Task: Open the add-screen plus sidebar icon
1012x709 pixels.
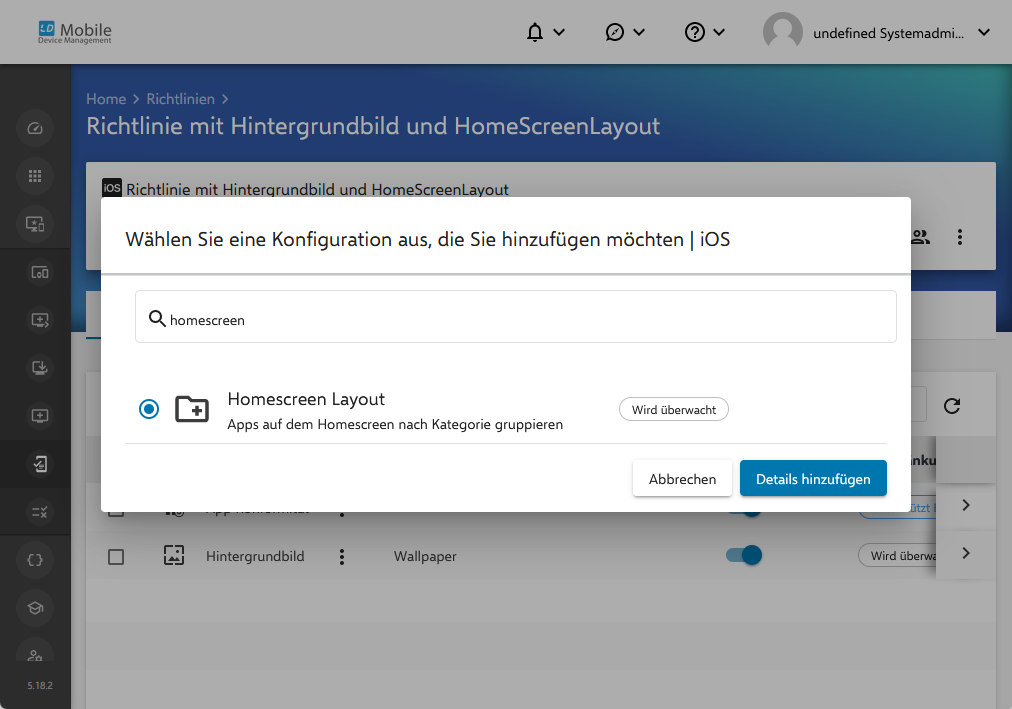Action: coord(40,416)
